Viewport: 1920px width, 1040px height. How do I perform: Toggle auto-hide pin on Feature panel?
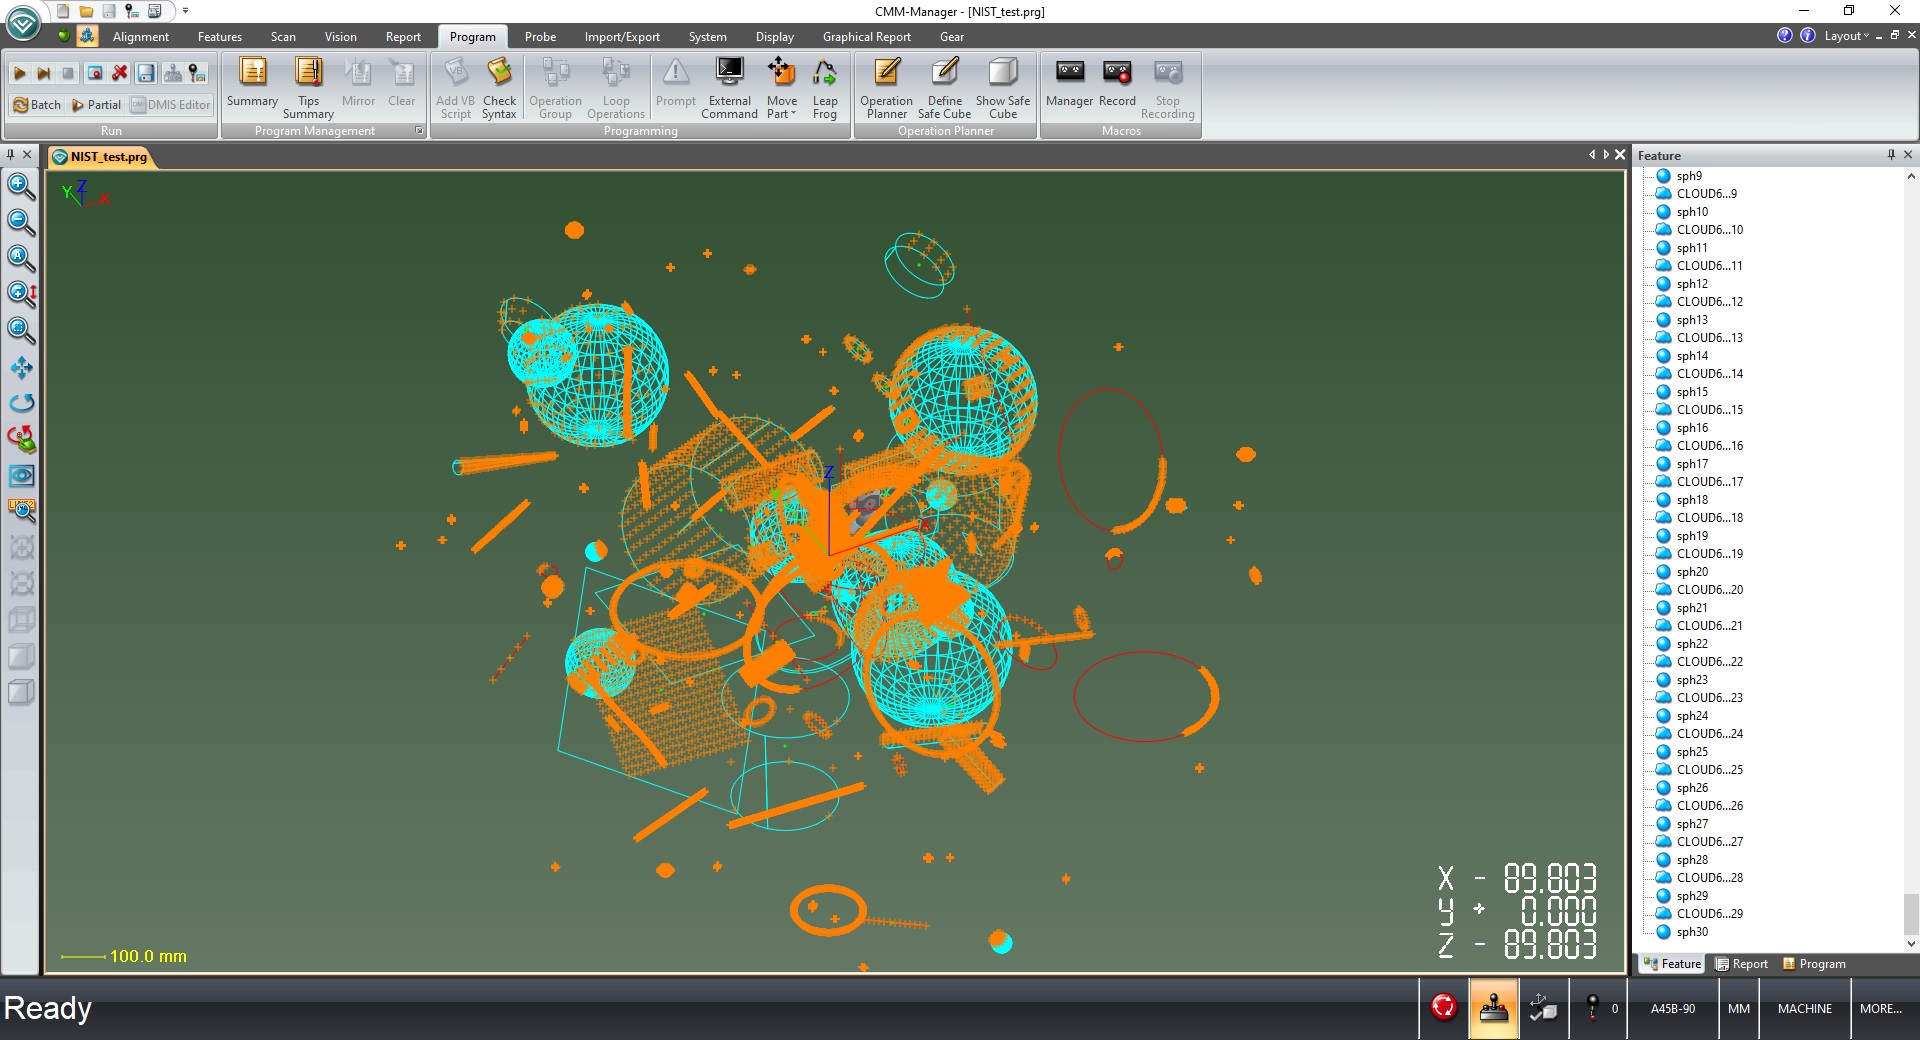pyautogui.click(x=1891, y=155)
